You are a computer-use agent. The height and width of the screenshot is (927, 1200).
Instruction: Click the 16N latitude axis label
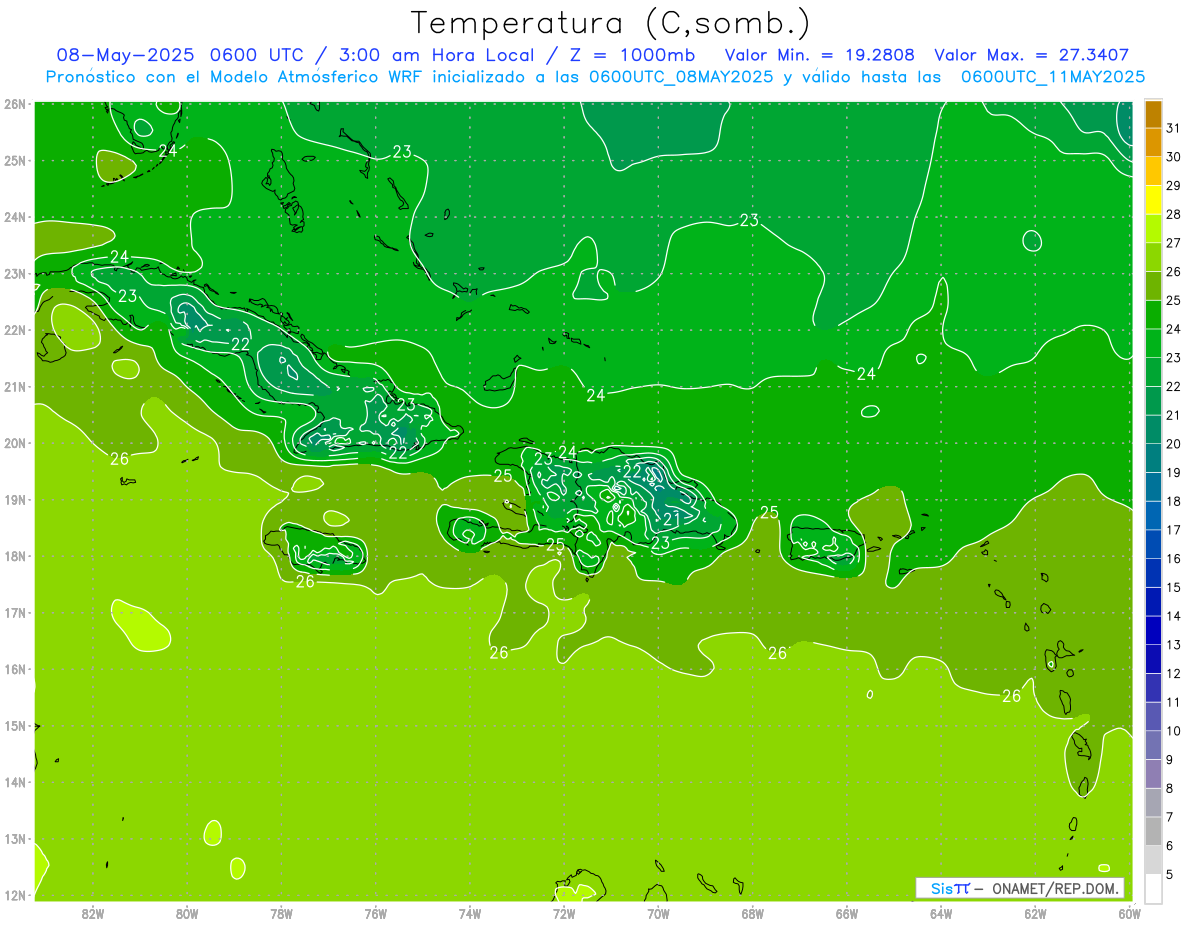(15, 669)
